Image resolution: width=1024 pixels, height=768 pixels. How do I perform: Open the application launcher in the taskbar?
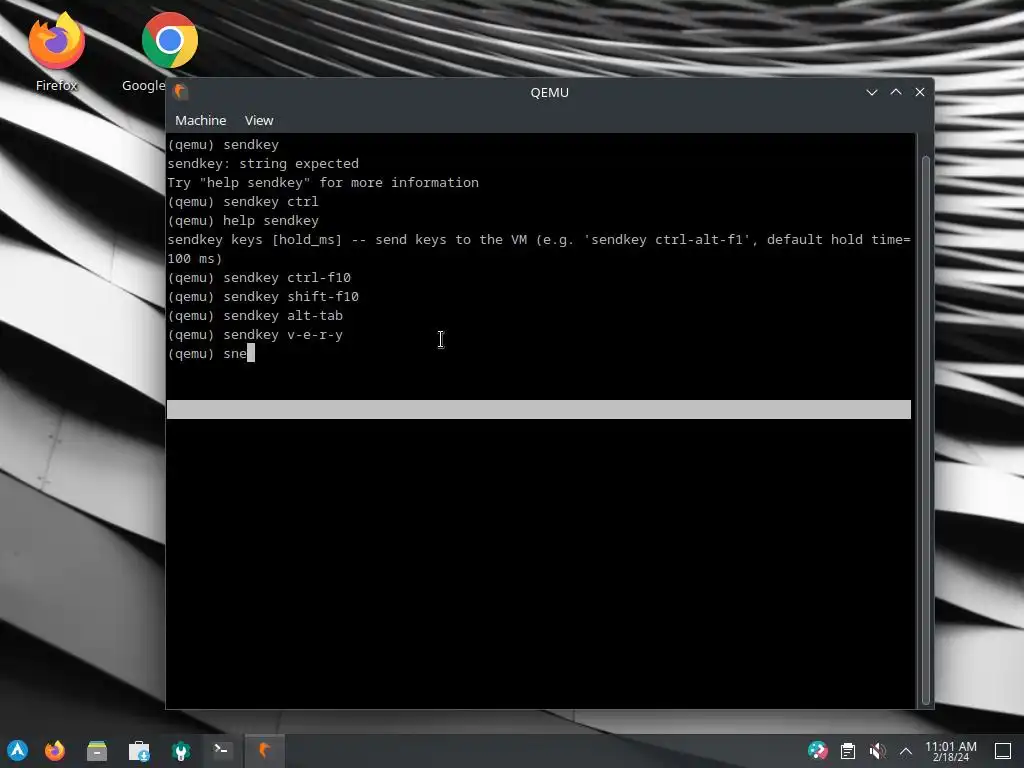coord(18,751)
